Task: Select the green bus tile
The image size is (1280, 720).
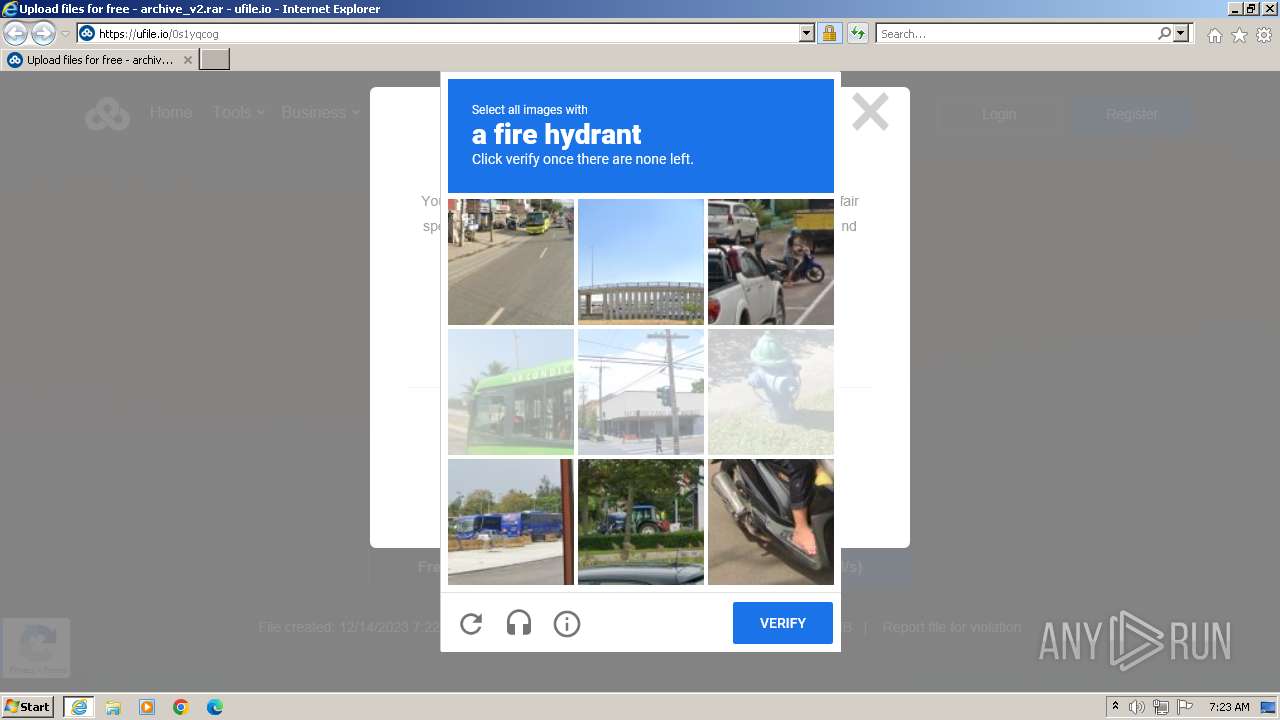Action: click(x=511, y=392)
